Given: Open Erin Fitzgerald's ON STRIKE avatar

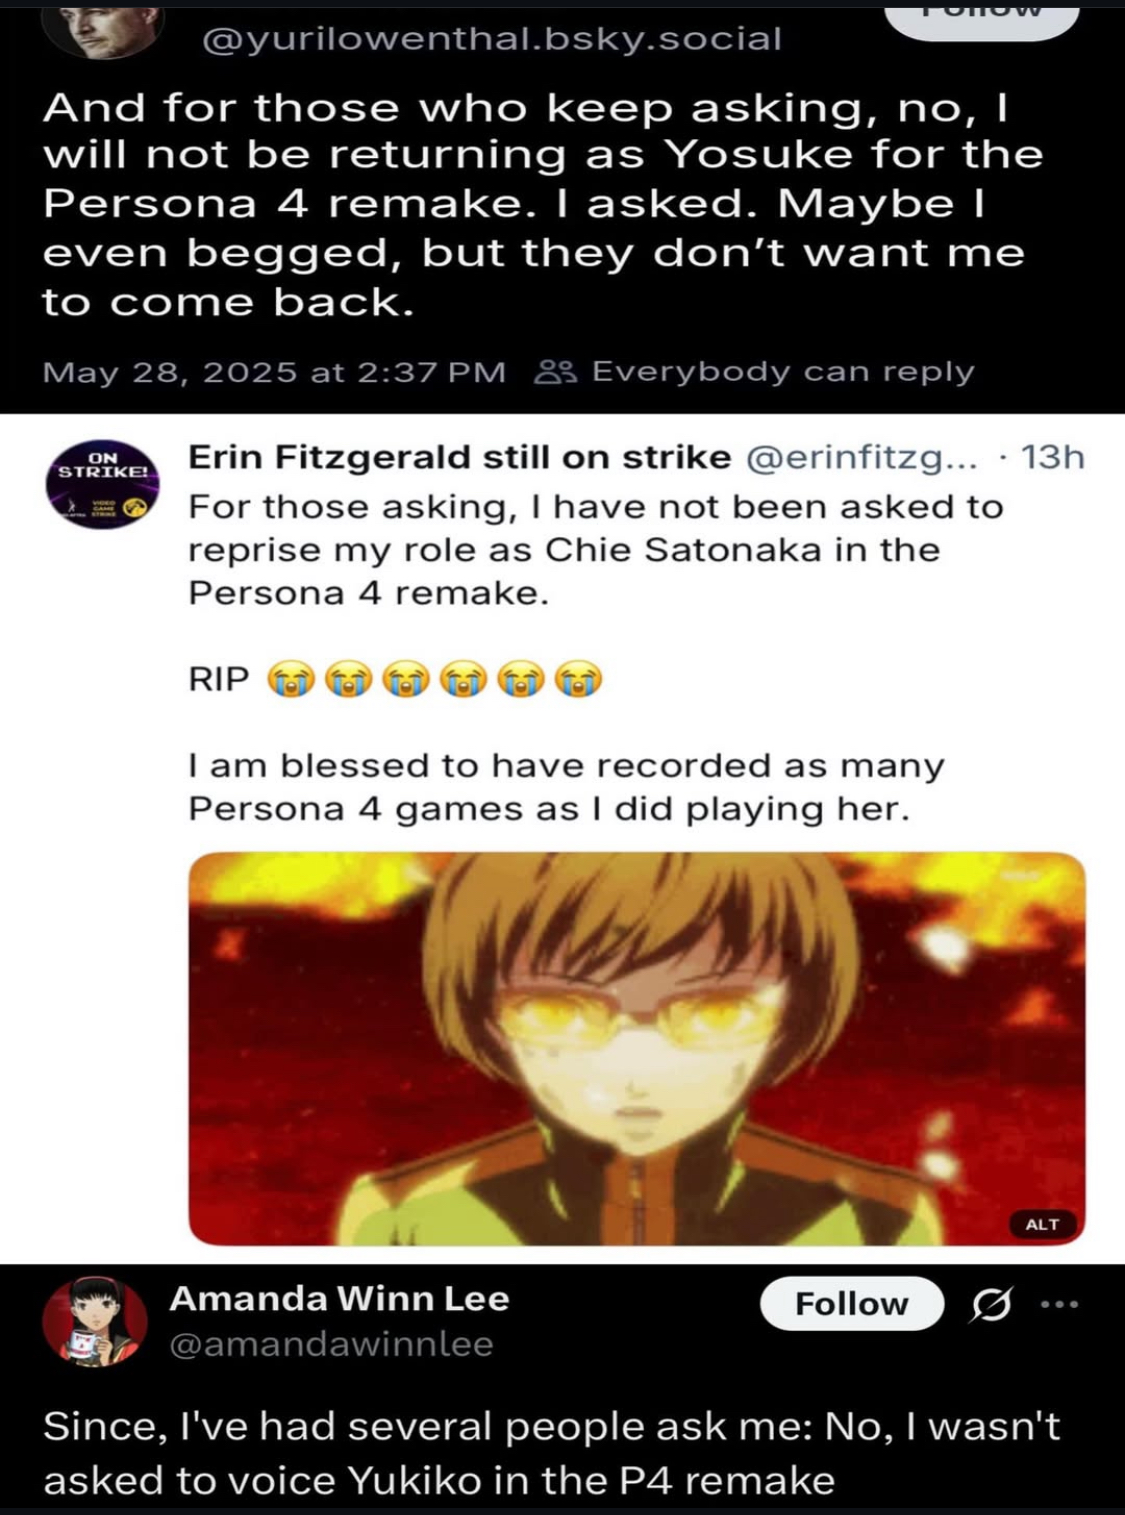Looking at the screenshot, I should click(102, 484).
